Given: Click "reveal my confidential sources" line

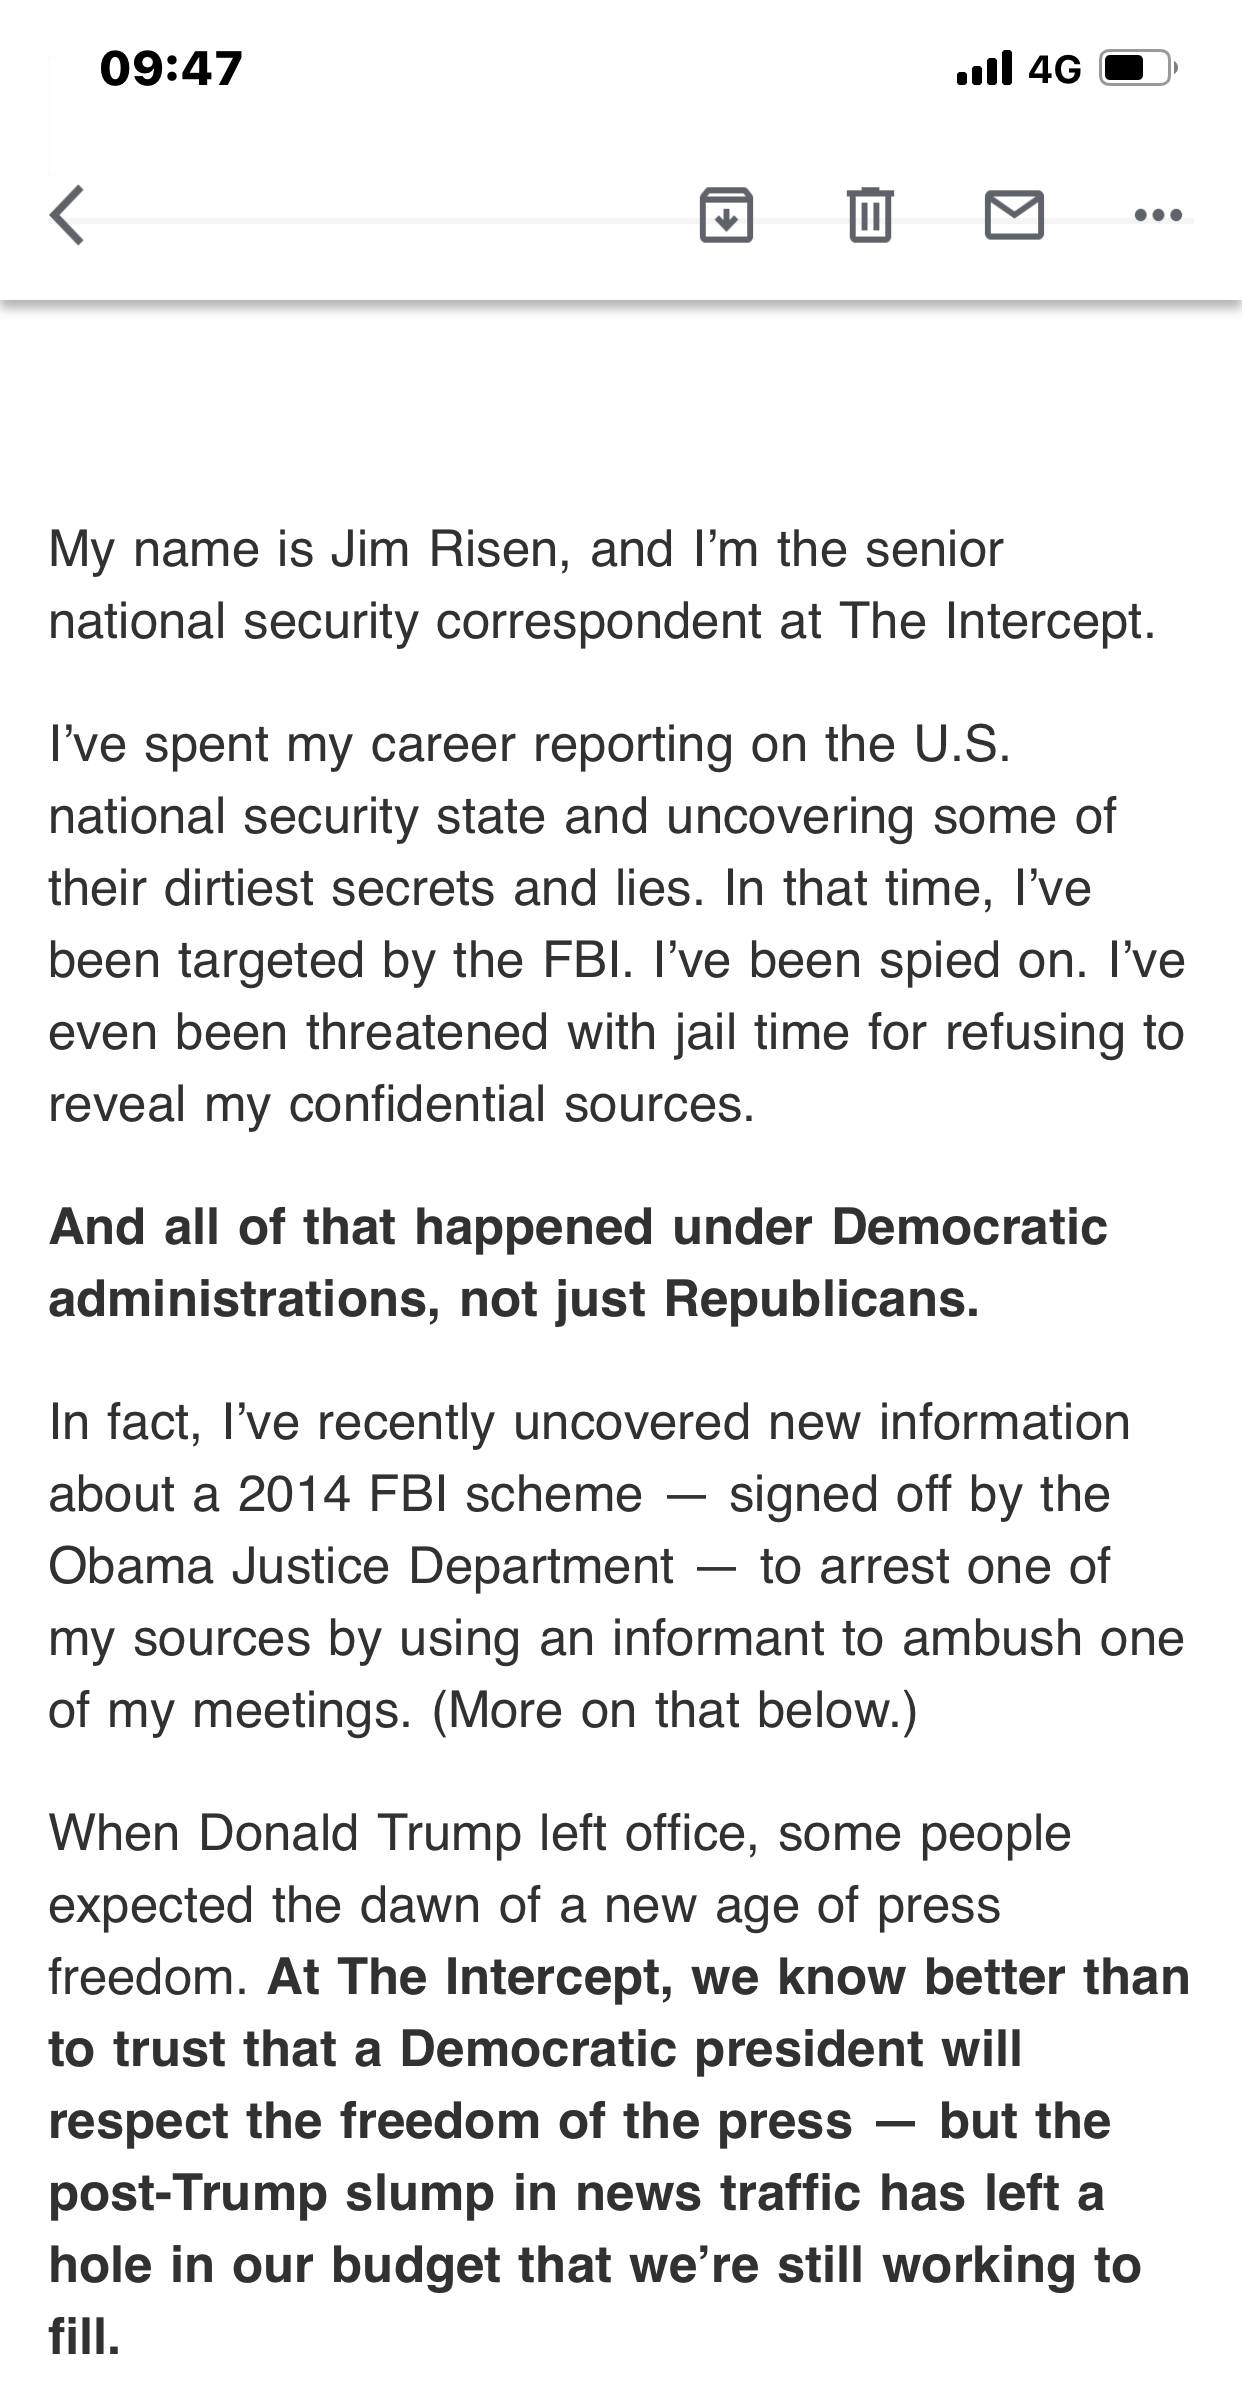Looking at the screenshot, I should click(x=401, y=1104).
